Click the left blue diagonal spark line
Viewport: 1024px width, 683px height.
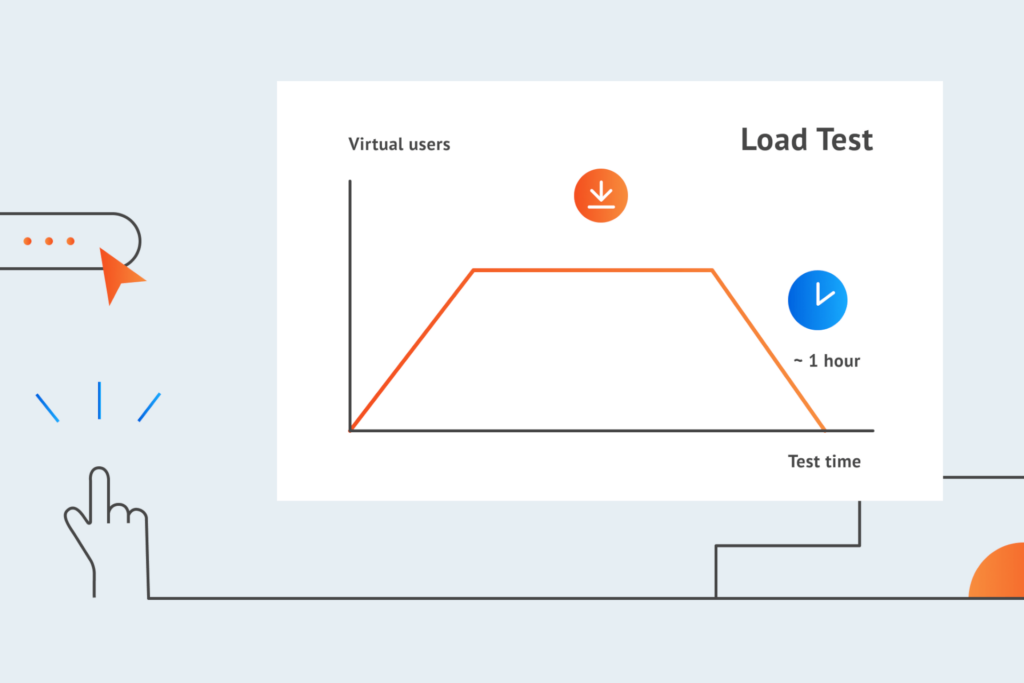pyautogui.click(x=48, y=407)
